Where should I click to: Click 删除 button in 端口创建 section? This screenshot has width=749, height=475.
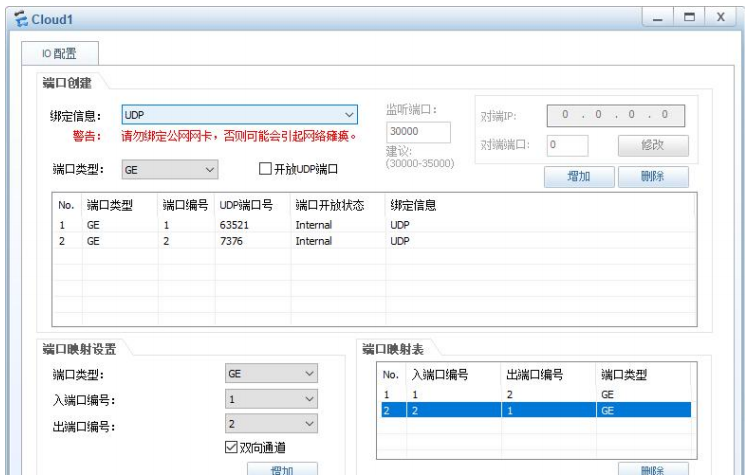pyautogui.click(x=653, y=176)
